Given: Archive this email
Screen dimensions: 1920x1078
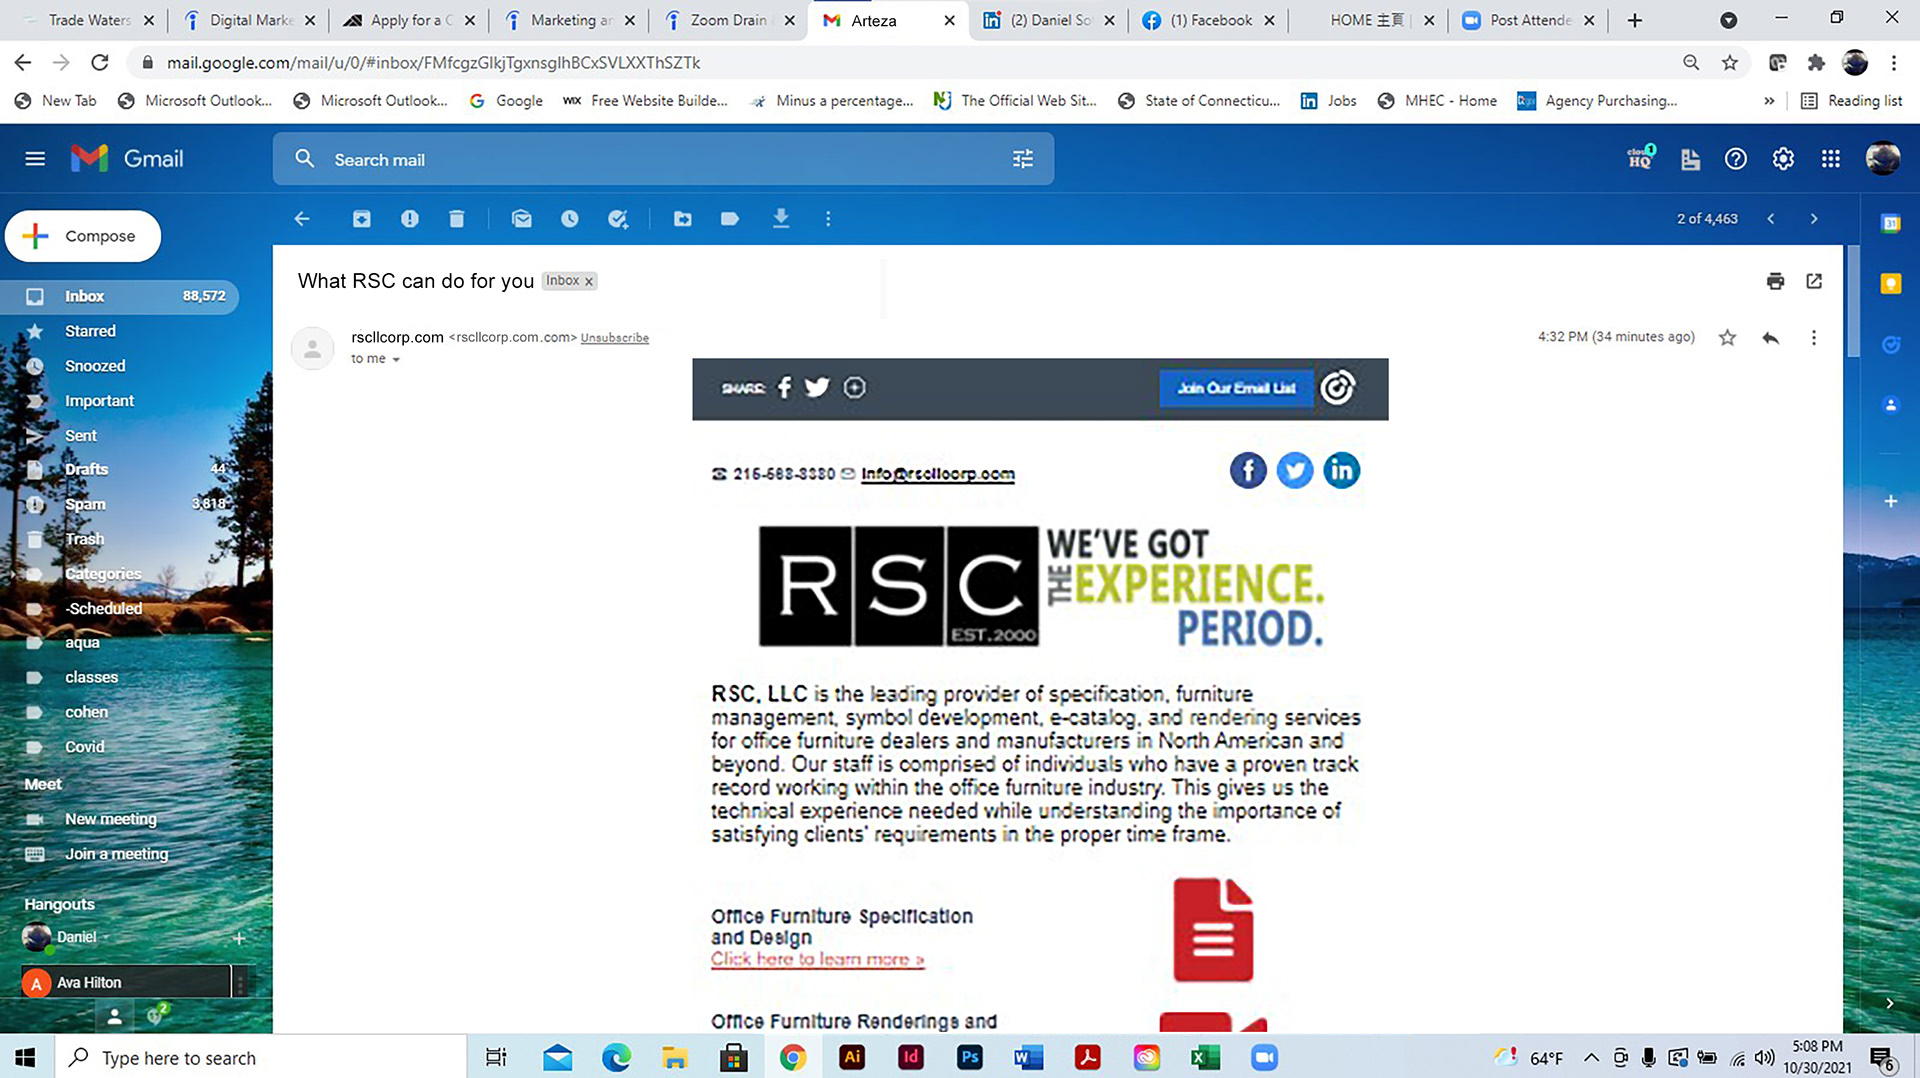Looking at the screenshot, I should tap(362, 219).
